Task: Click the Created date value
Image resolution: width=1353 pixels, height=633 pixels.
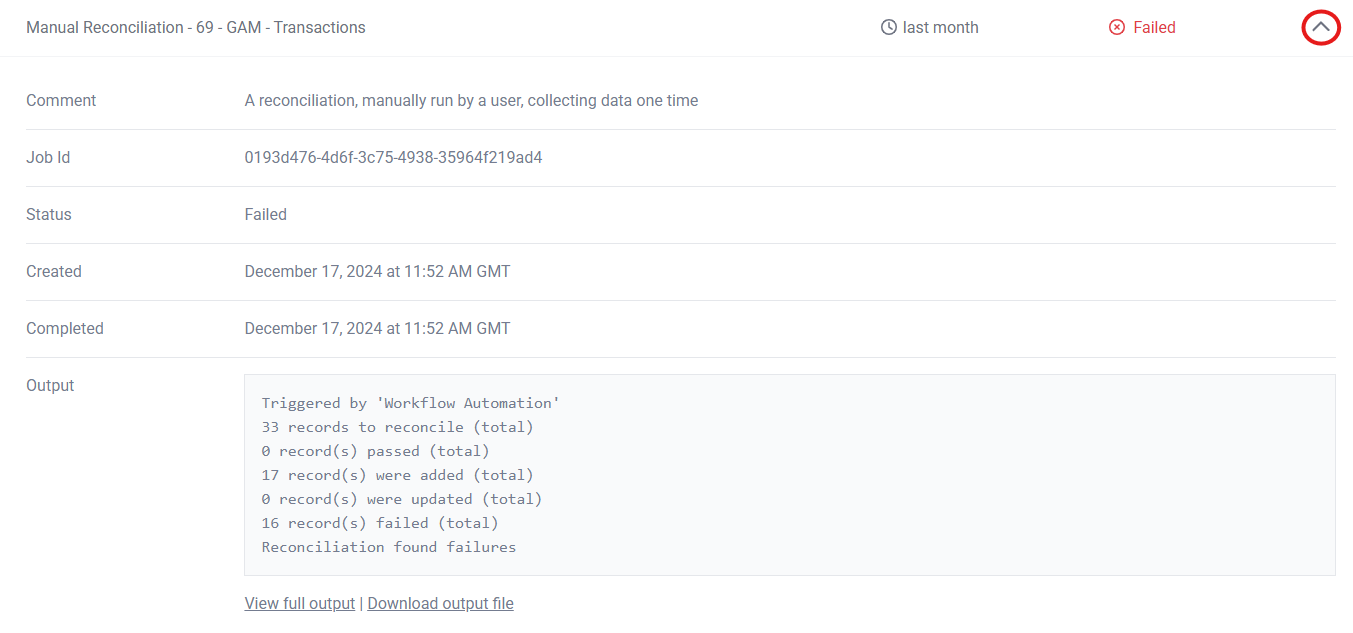Action: [x=377, y=271]
